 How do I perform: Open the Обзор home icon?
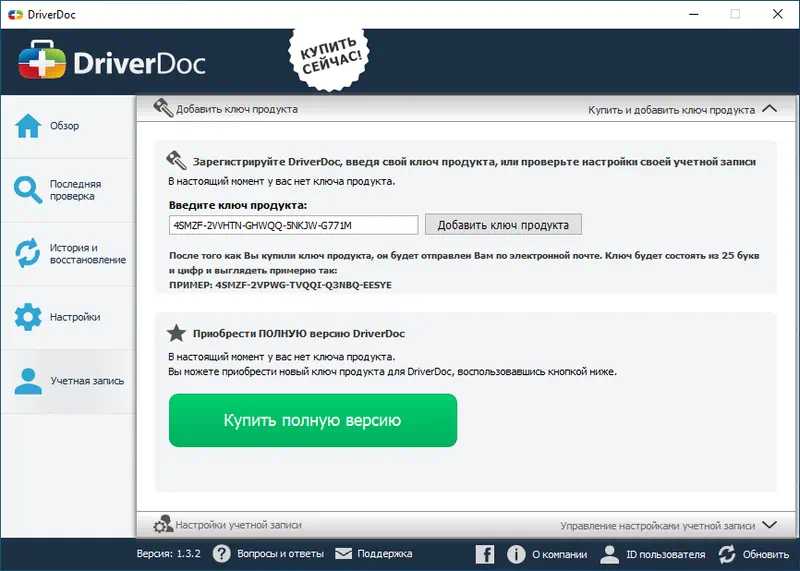[28, 126]
